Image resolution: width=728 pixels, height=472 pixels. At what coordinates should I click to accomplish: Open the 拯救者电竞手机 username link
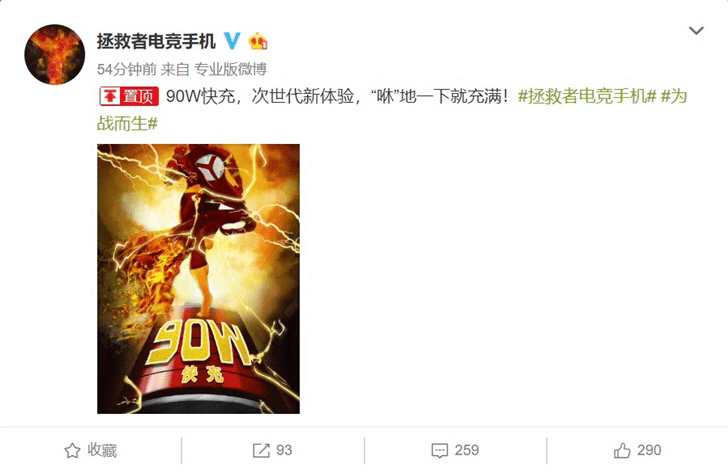pyautogui.click(x=156, y=41)
